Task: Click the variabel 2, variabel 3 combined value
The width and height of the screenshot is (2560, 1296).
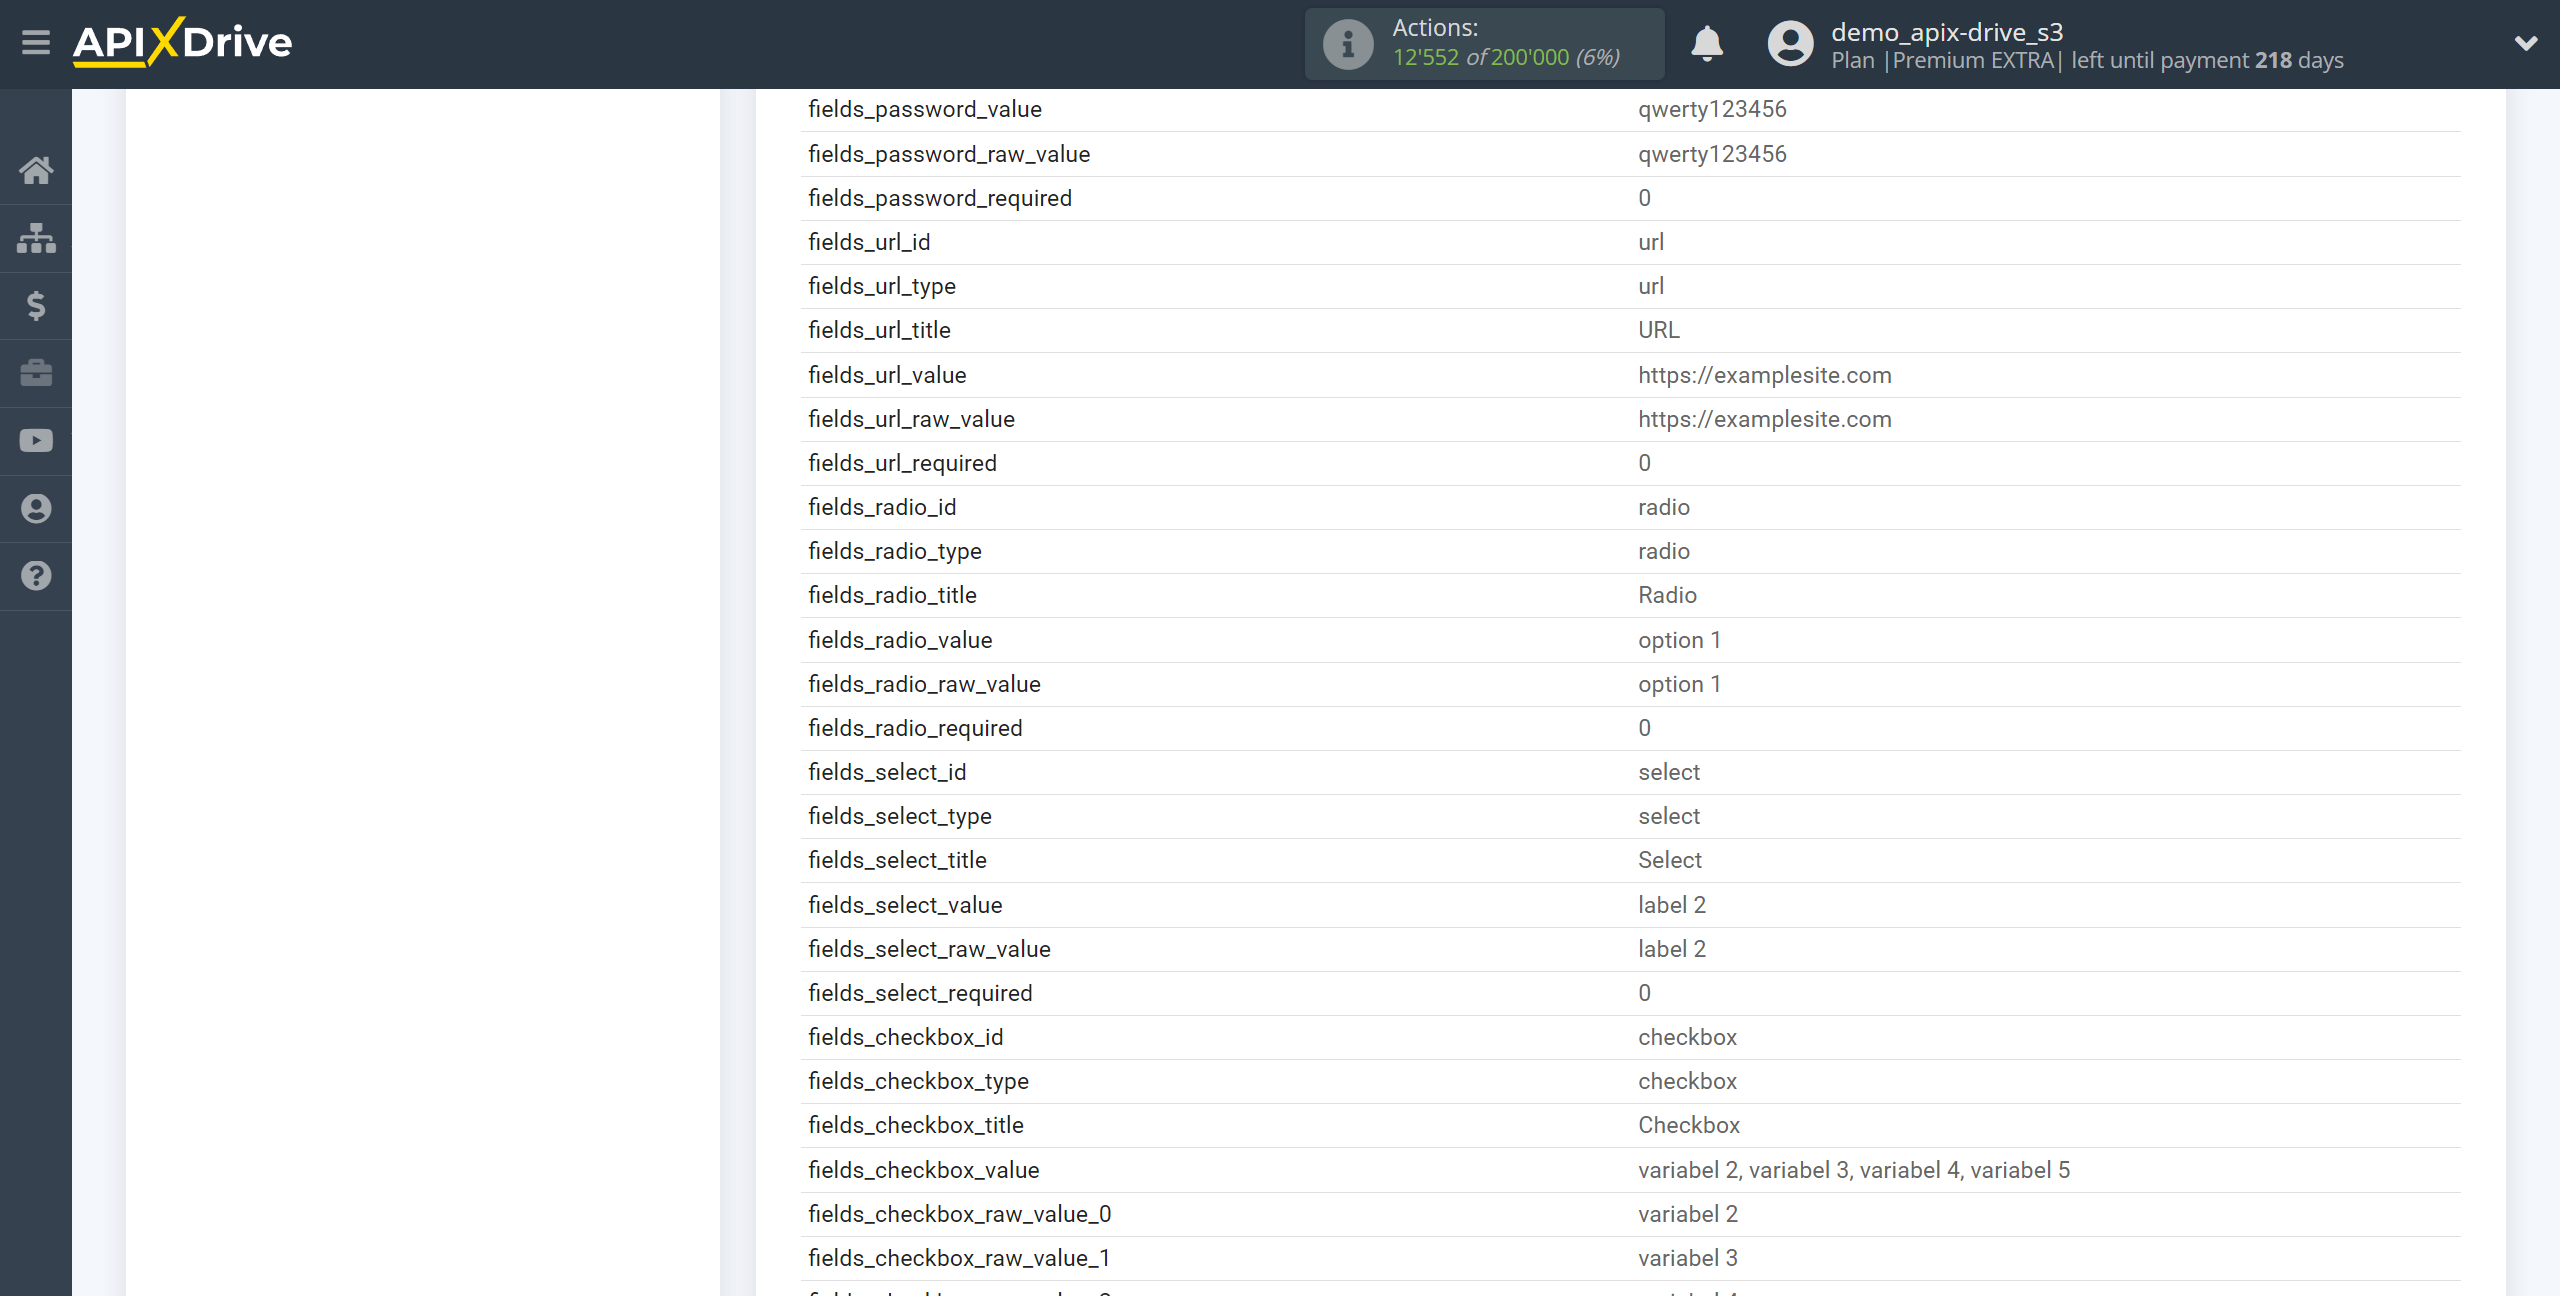Action: (1854, 1170)
